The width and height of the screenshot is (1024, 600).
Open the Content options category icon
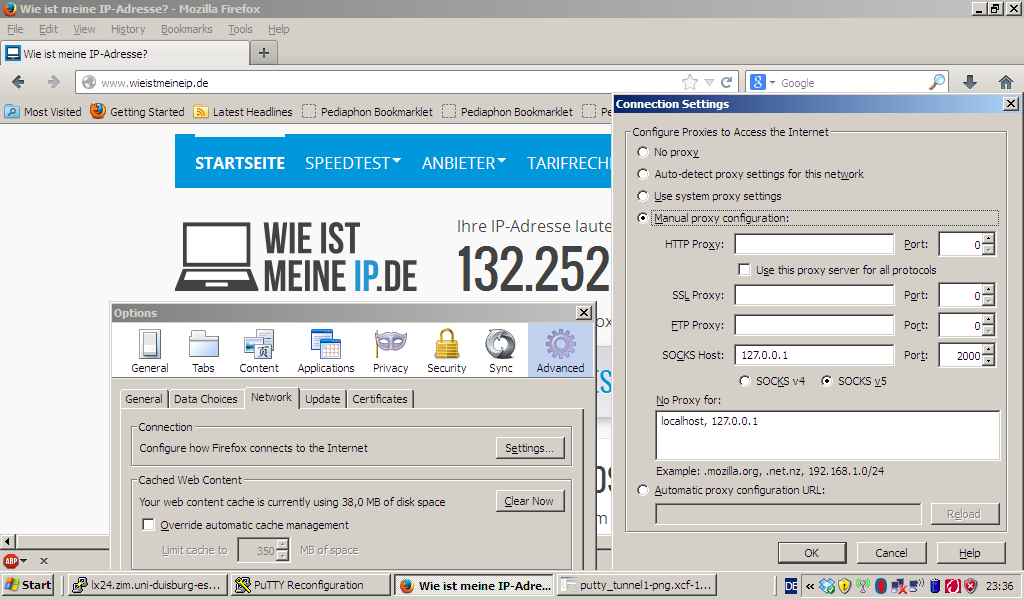(x=259, y=351)
